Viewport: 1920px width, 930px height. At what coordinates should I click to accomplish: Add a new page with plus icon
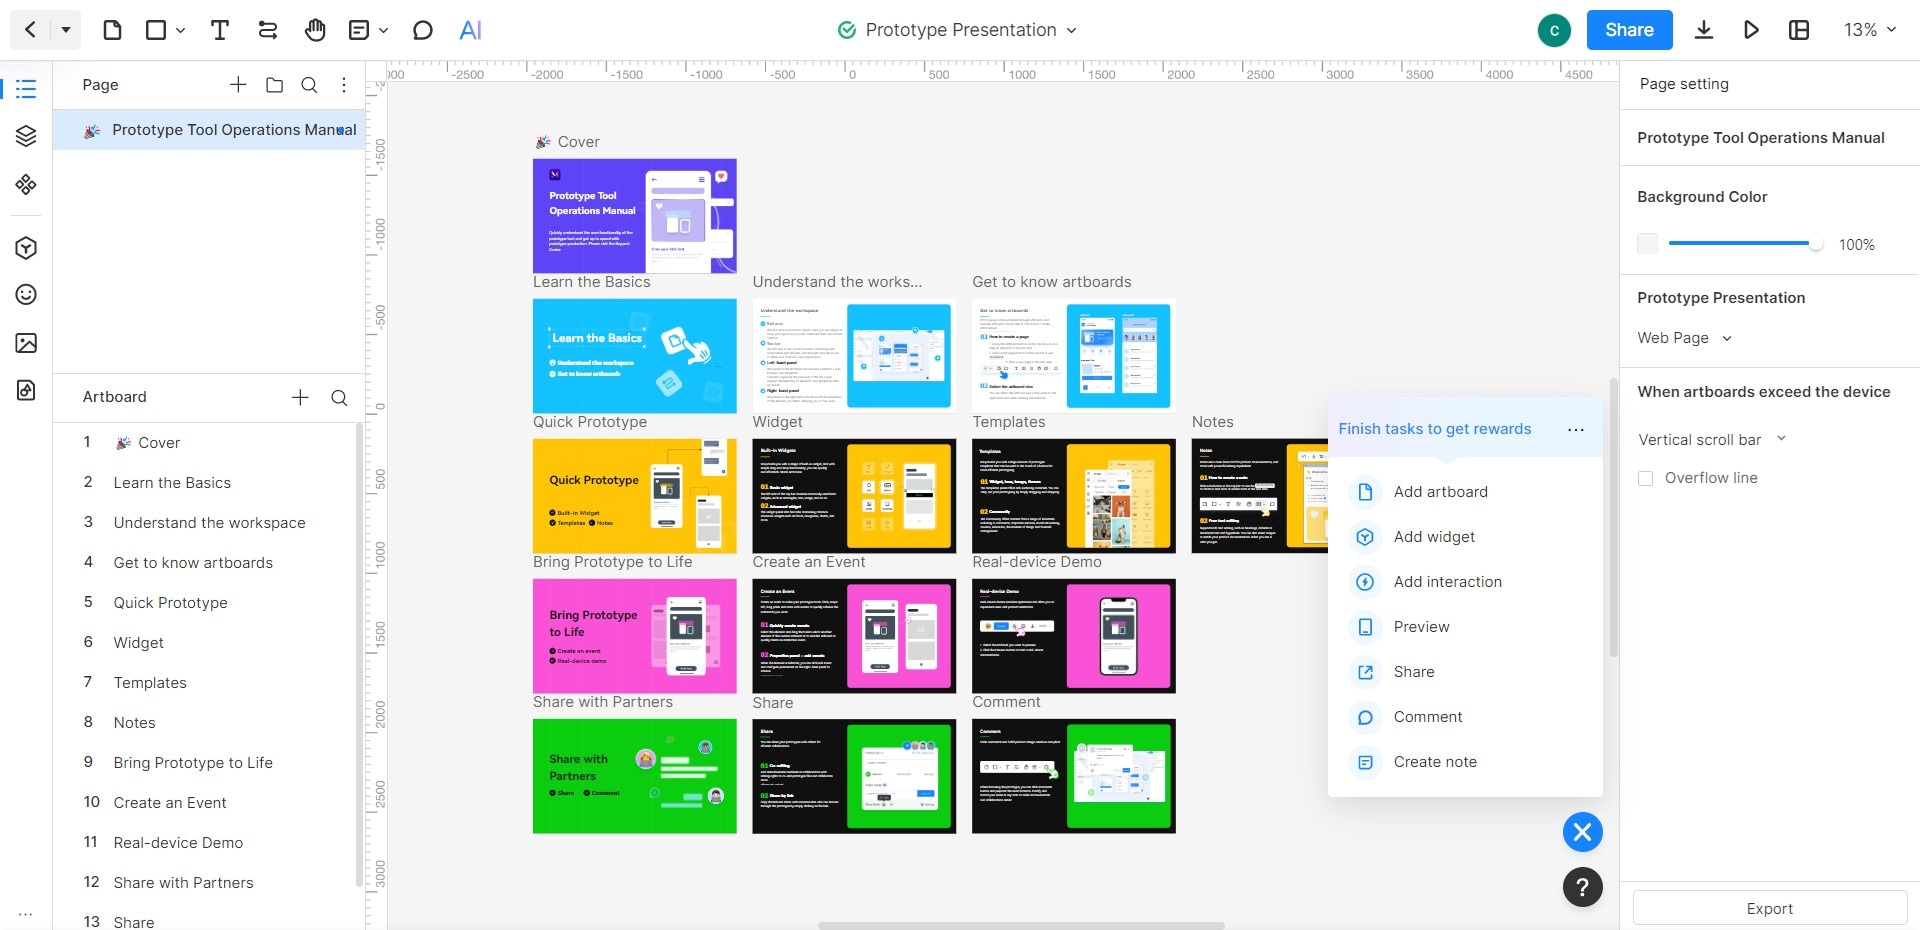coord(238,85)
